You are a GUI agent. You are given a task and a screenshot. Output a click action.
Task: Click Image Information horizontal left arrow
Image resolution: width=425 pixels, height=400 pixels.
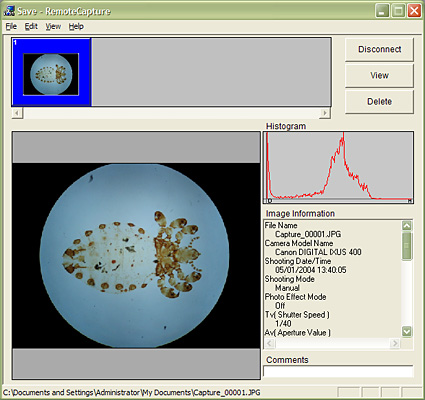(x=270, y=343)
